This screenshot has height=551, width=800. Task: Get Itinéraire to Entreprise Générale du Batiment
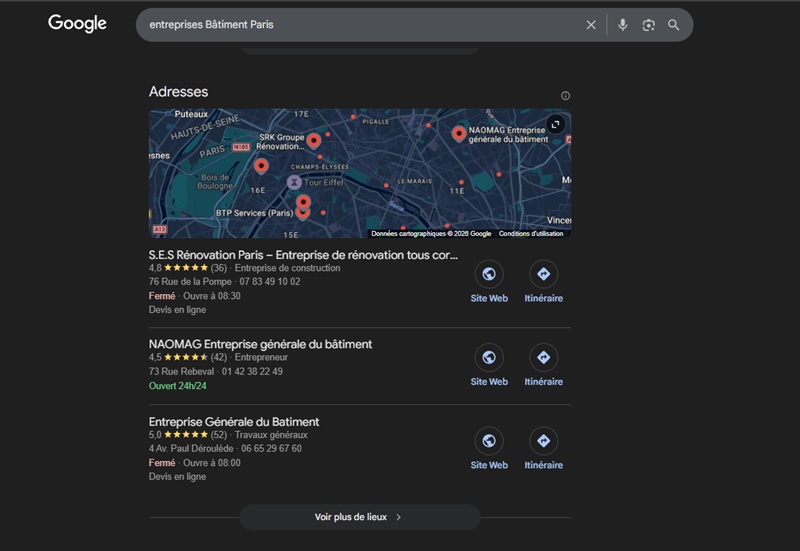pyautogui.click(x=543, y=448)
